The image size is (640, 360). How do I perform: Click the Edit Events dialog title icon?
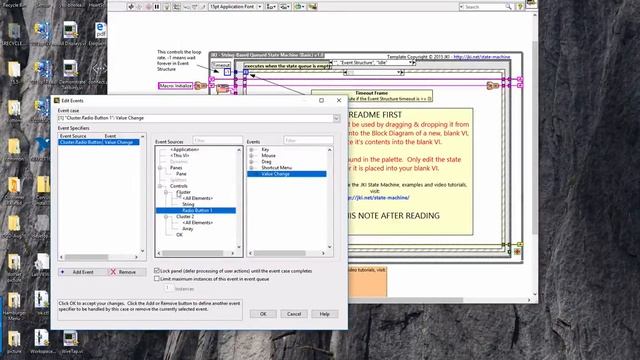[57, 100]
